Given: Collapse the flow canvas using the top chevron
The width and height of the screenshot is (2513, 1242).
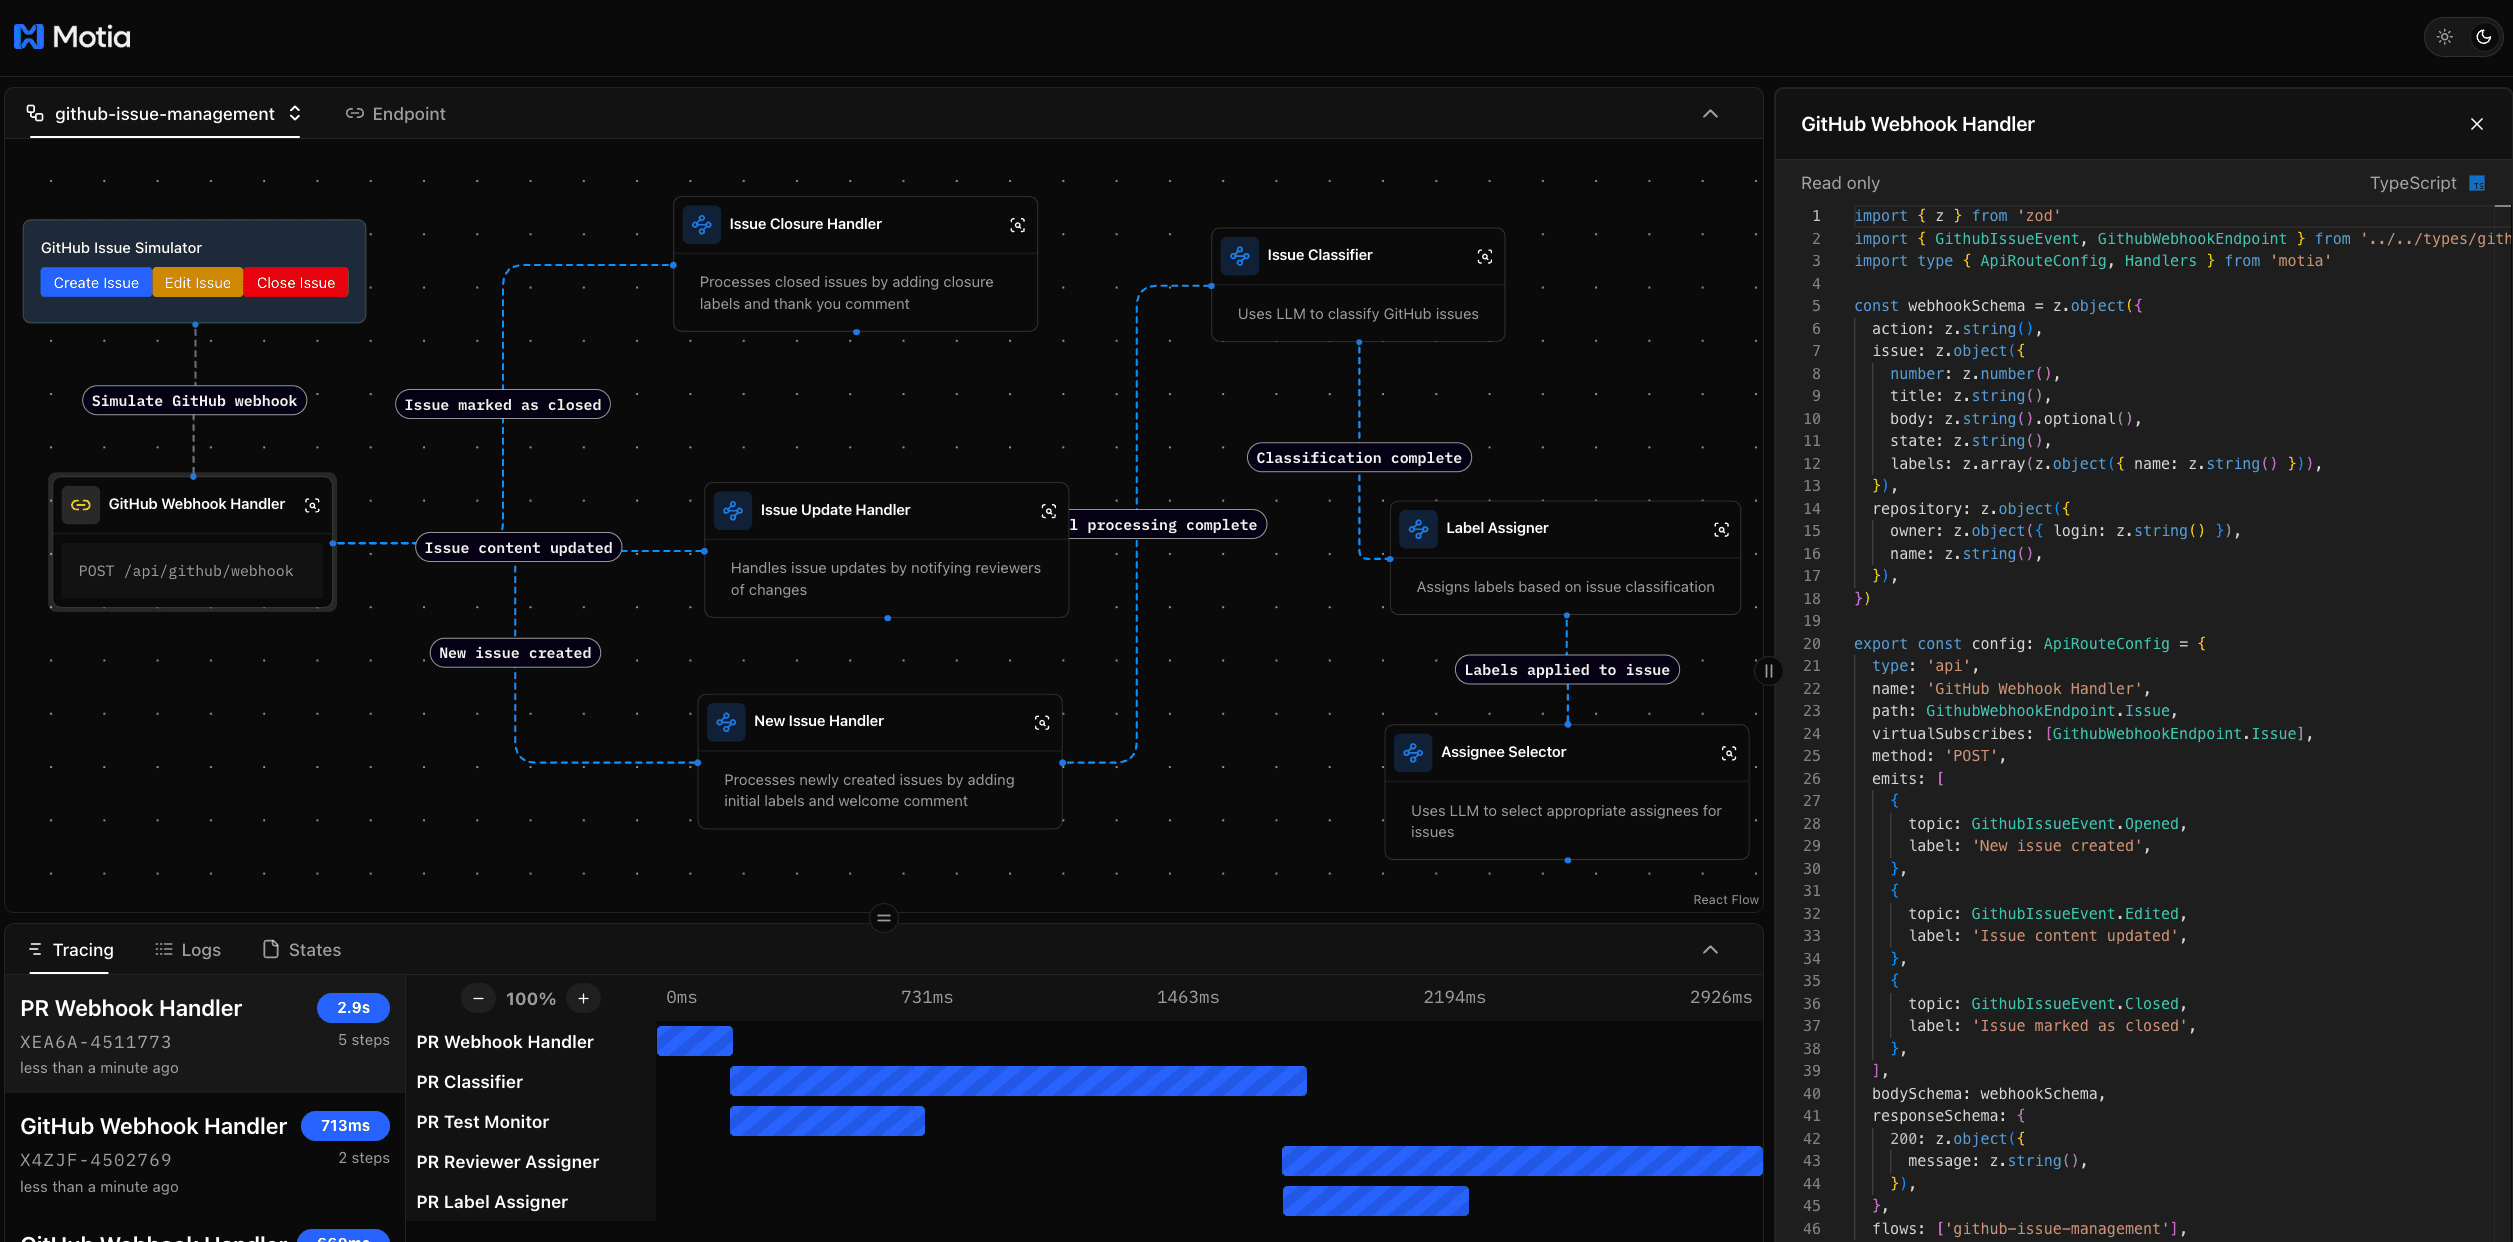Looking at the screenshot, I should (1711, 113).
